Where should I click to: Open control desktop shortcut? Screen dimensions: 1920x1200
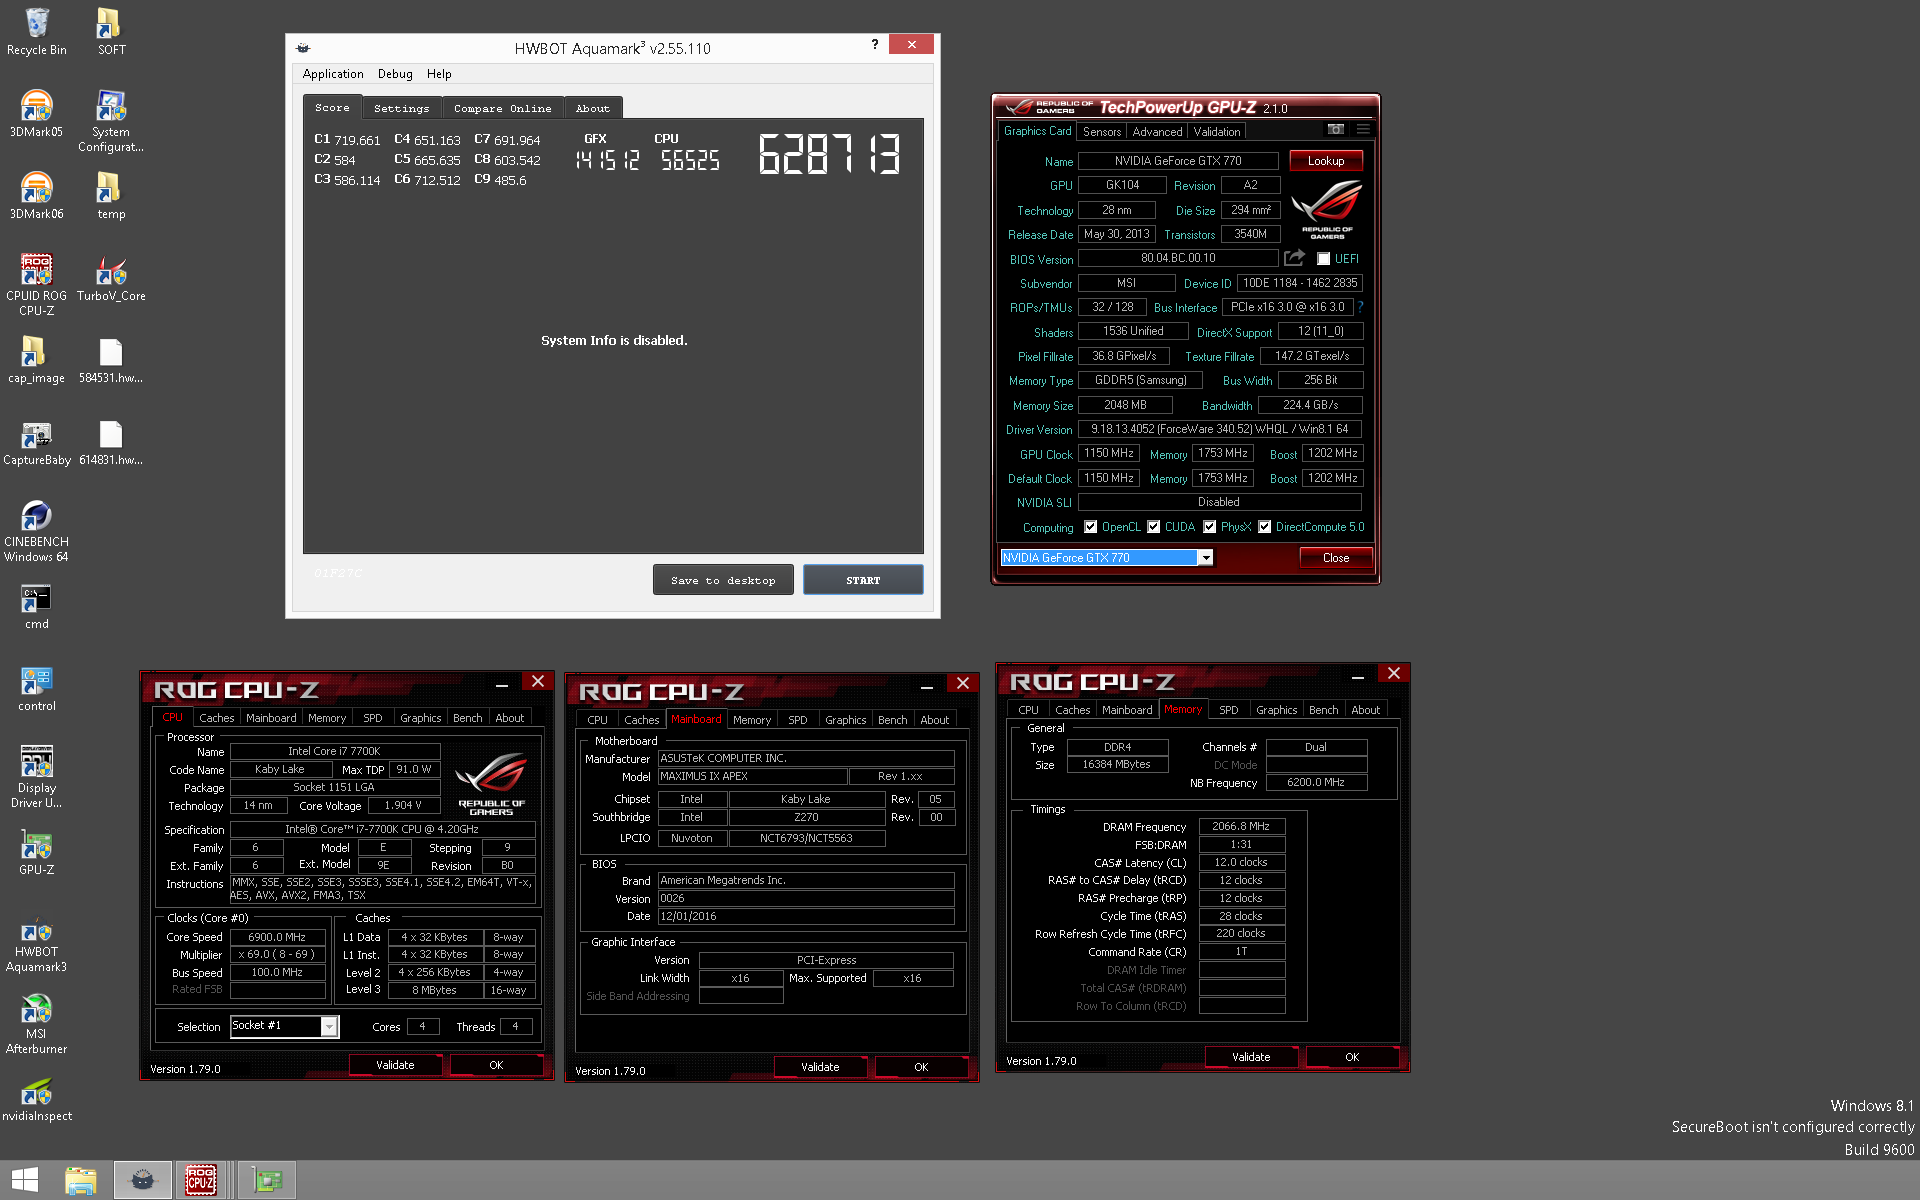point(37,688)
